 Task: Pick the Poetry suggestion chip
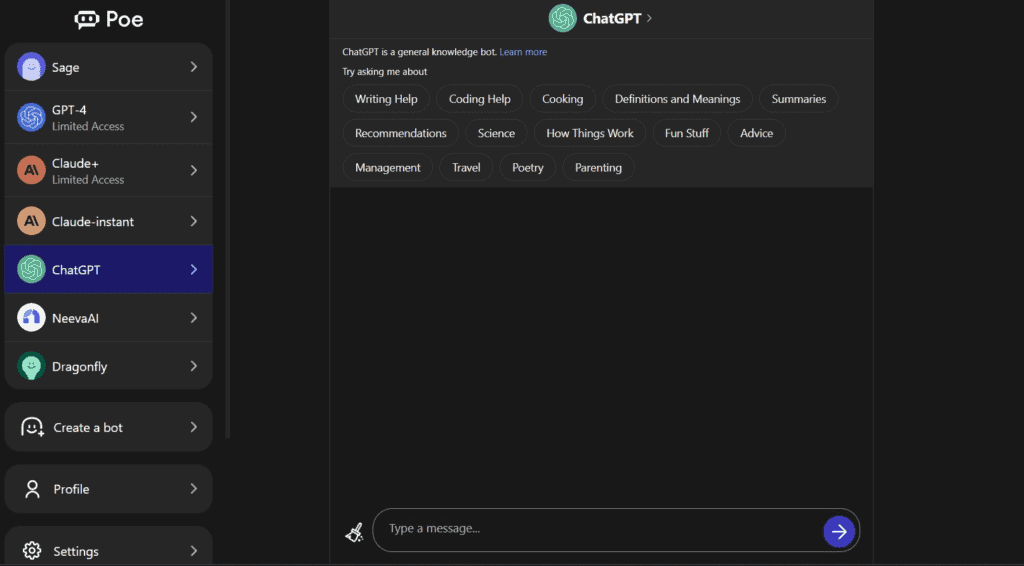tap(527, 168)
